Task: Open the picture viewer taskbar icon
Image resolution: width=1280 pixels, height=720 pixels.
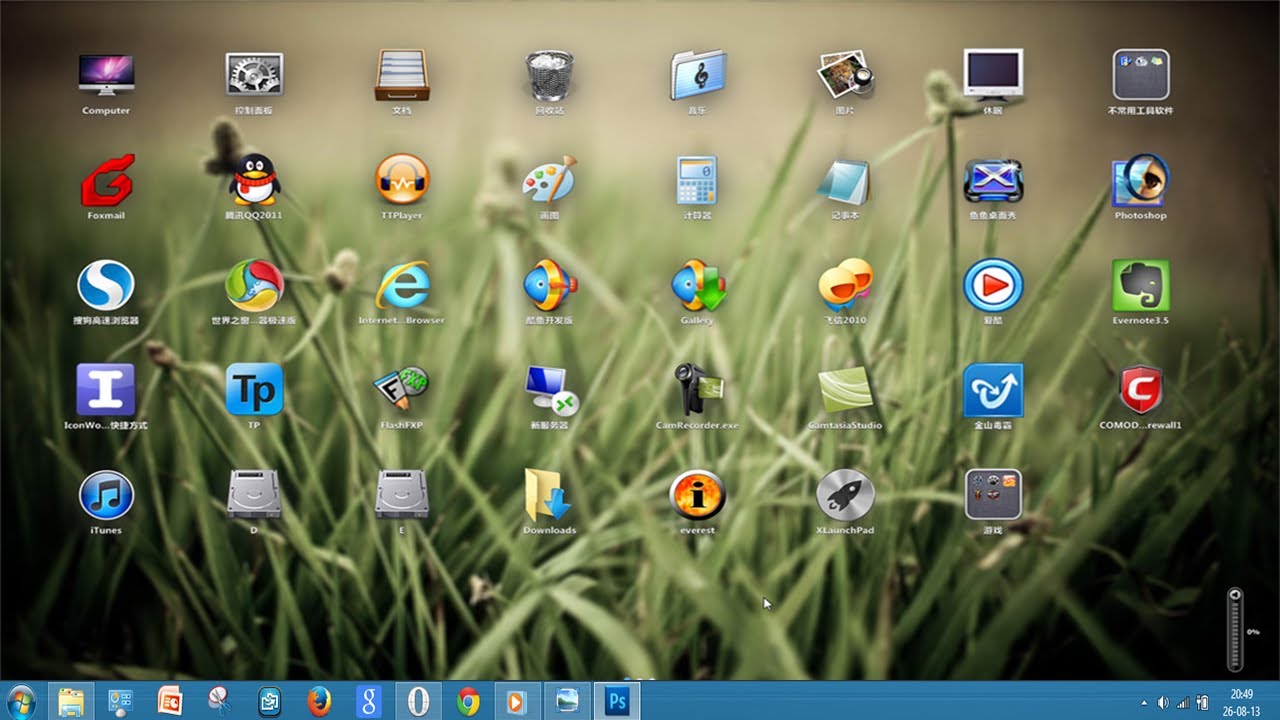Action: 567,701
